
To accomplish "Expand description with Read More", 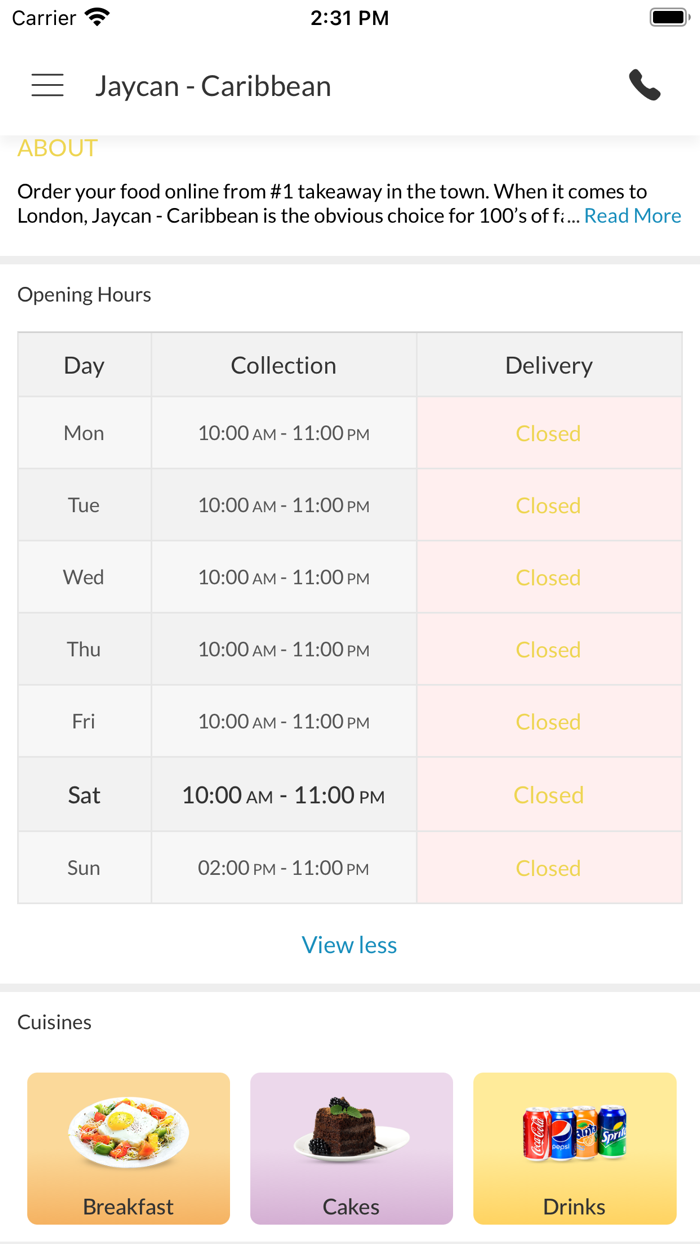I will (632, 216).
